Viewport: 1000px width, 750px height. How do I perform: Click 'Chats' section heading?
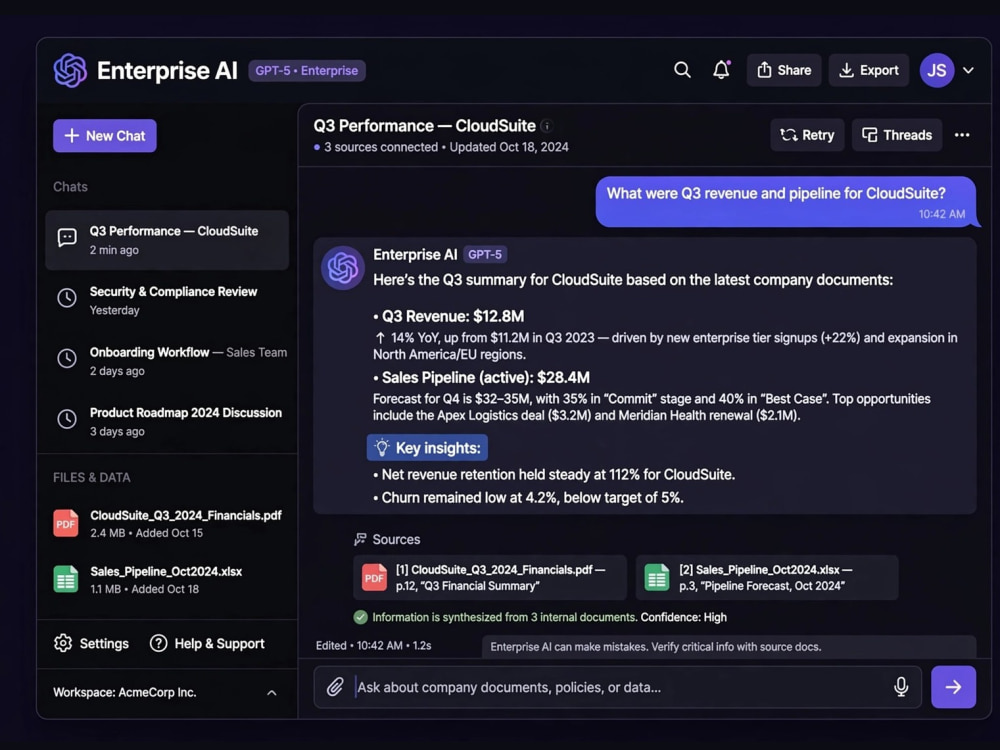pyautogui.click(x=70, y=187)
